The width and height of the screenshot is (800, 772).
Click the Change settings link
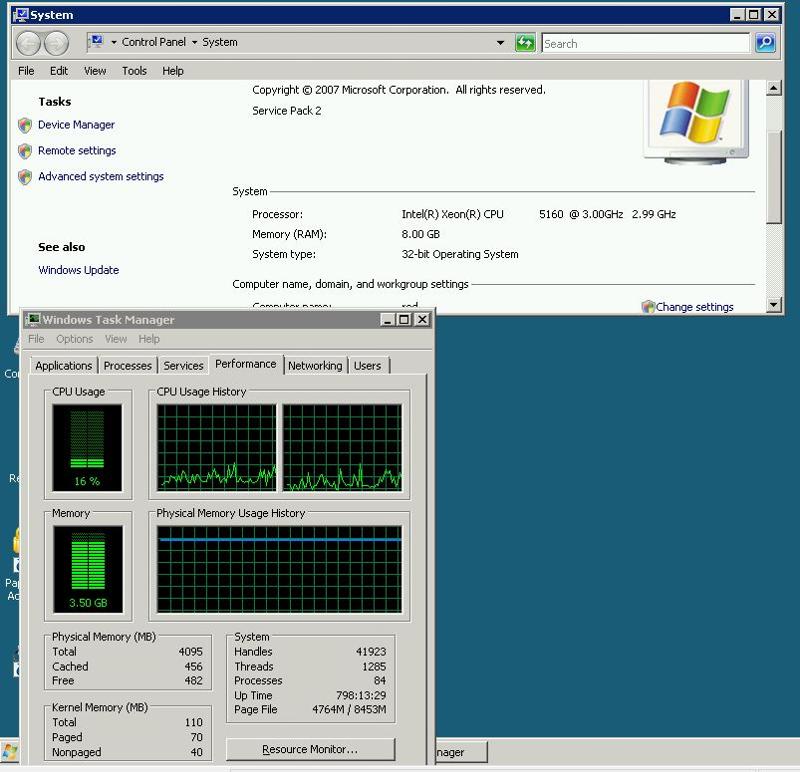coord(694,307)
